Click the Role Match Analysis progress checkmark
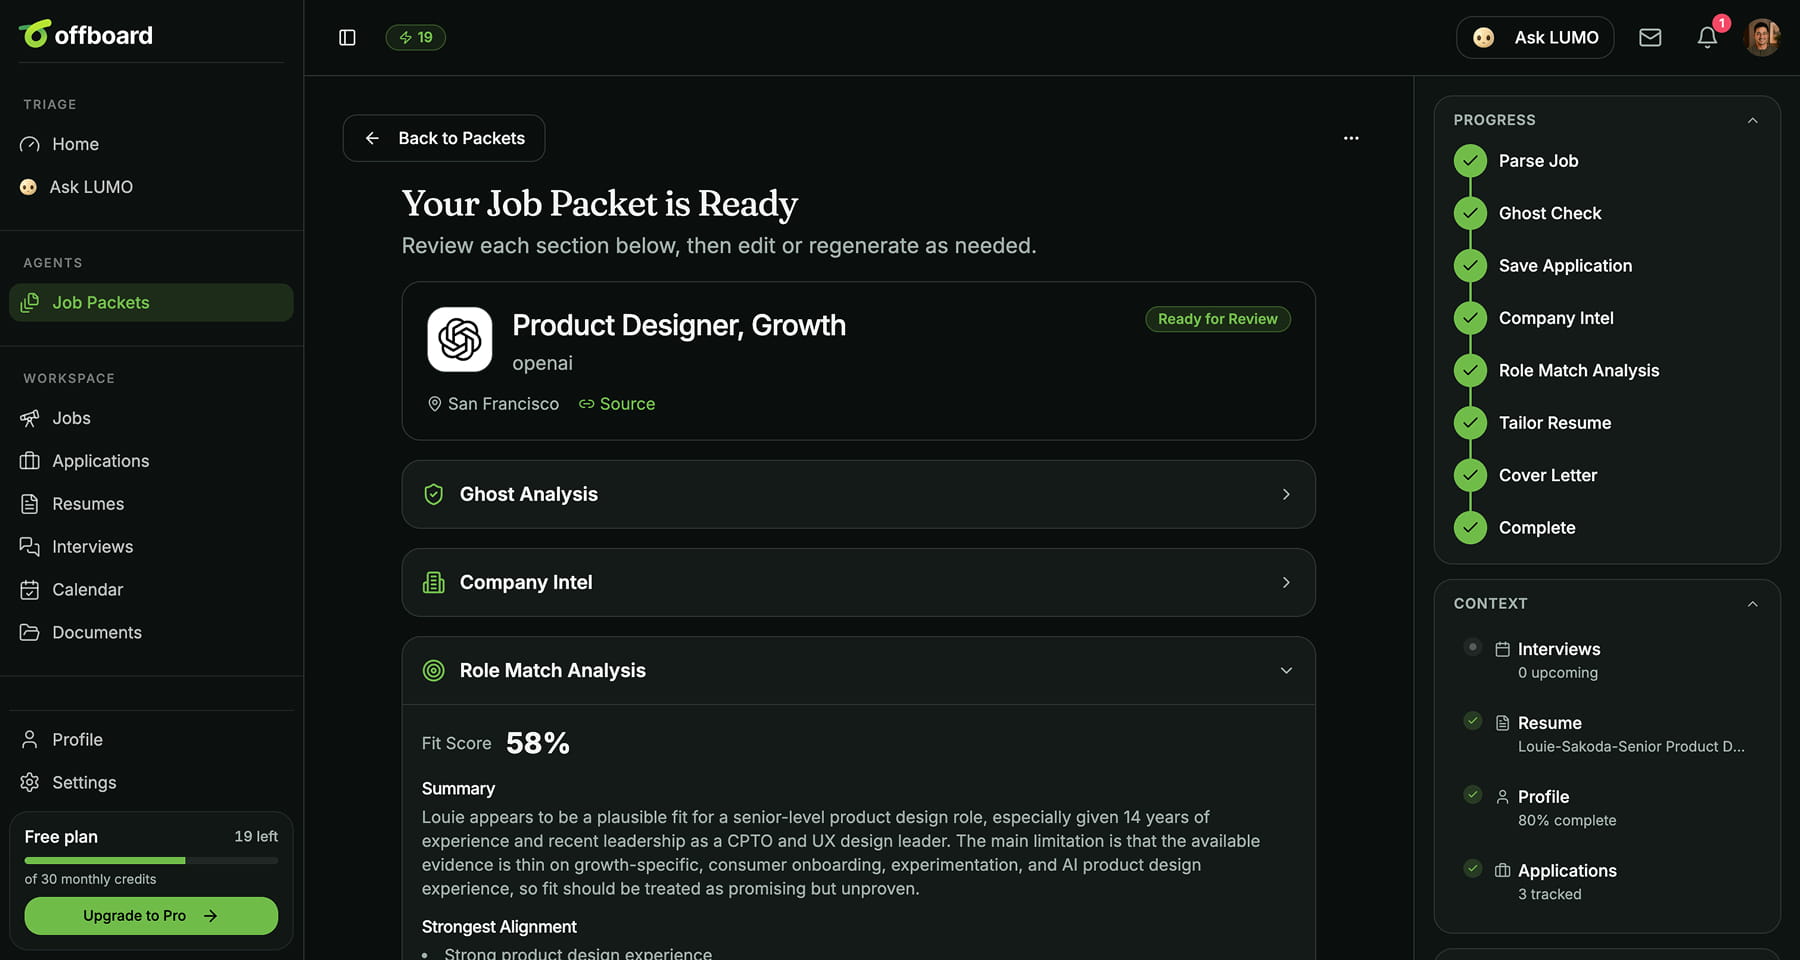 [x=1470, y=371]
